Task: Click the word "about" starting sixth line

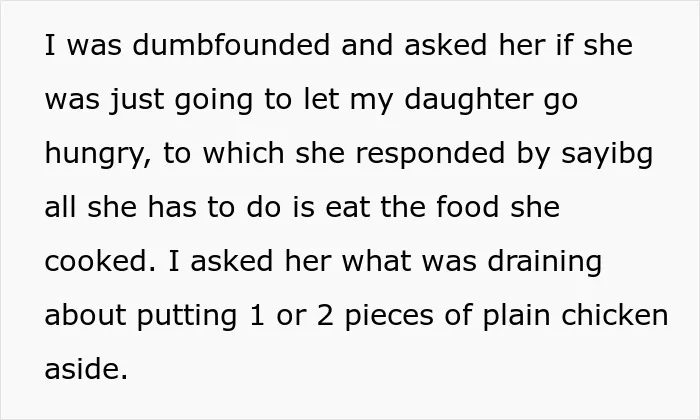Action: point(85,315)
